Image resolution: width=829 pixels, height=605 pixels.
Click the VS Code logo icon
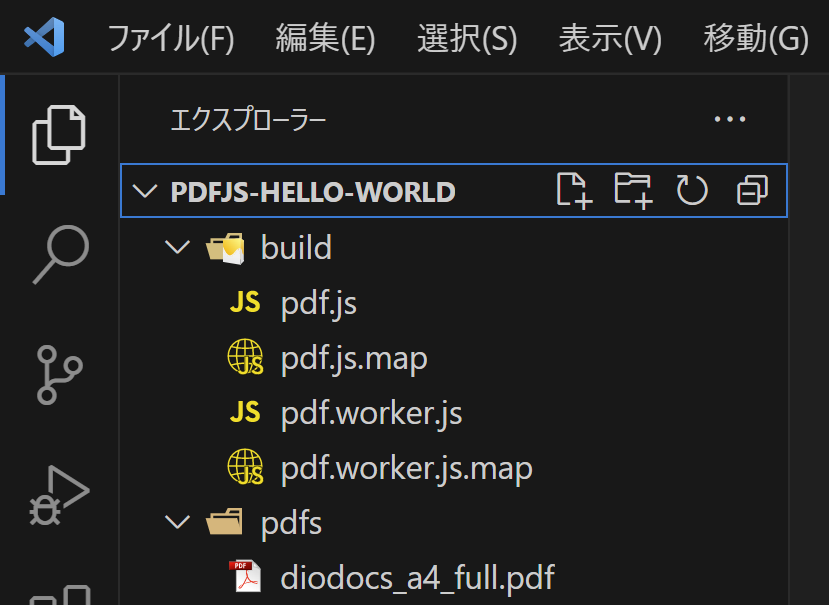coord(44,37)
